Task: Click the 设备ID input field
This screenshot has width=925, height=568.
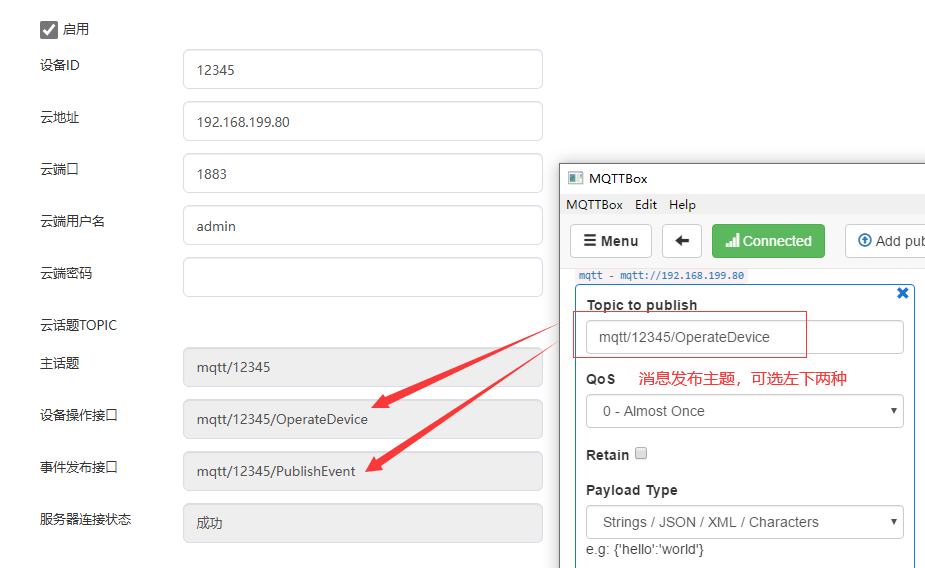Action: (362, 70)
